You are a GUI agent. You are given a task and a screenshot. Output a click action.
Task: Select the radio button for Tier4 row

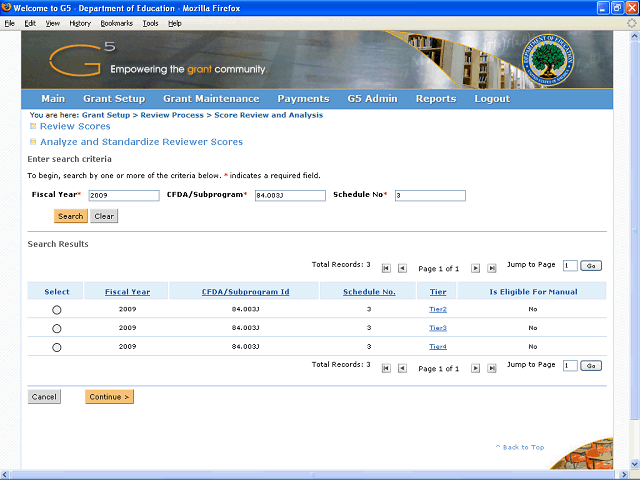(x=56, y=347)
